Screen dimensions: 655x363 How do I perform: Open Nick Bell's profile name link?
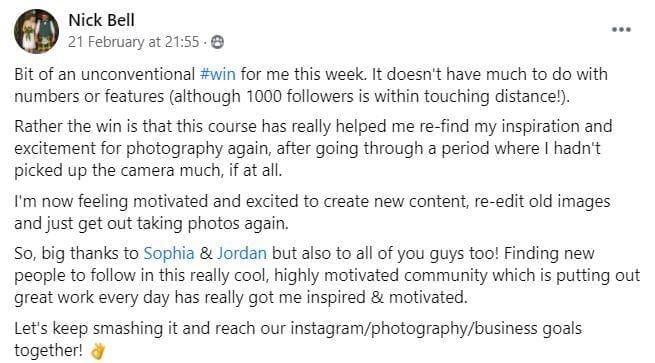point(101,20)
